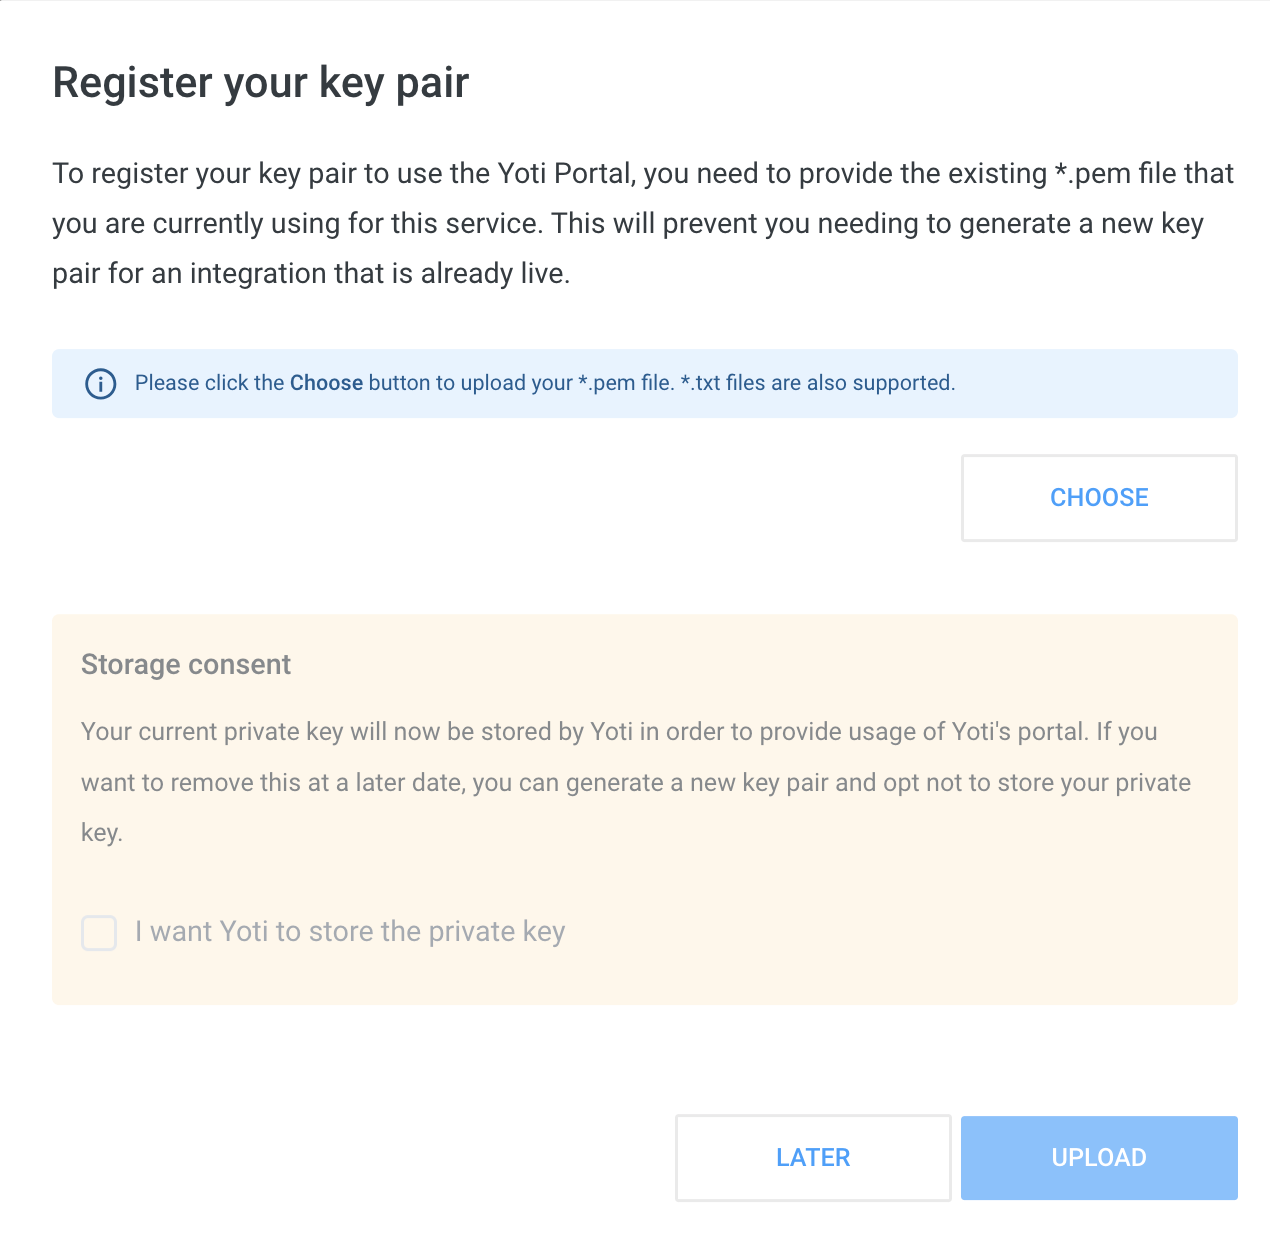Select the "Storage consent" heading

186,665
